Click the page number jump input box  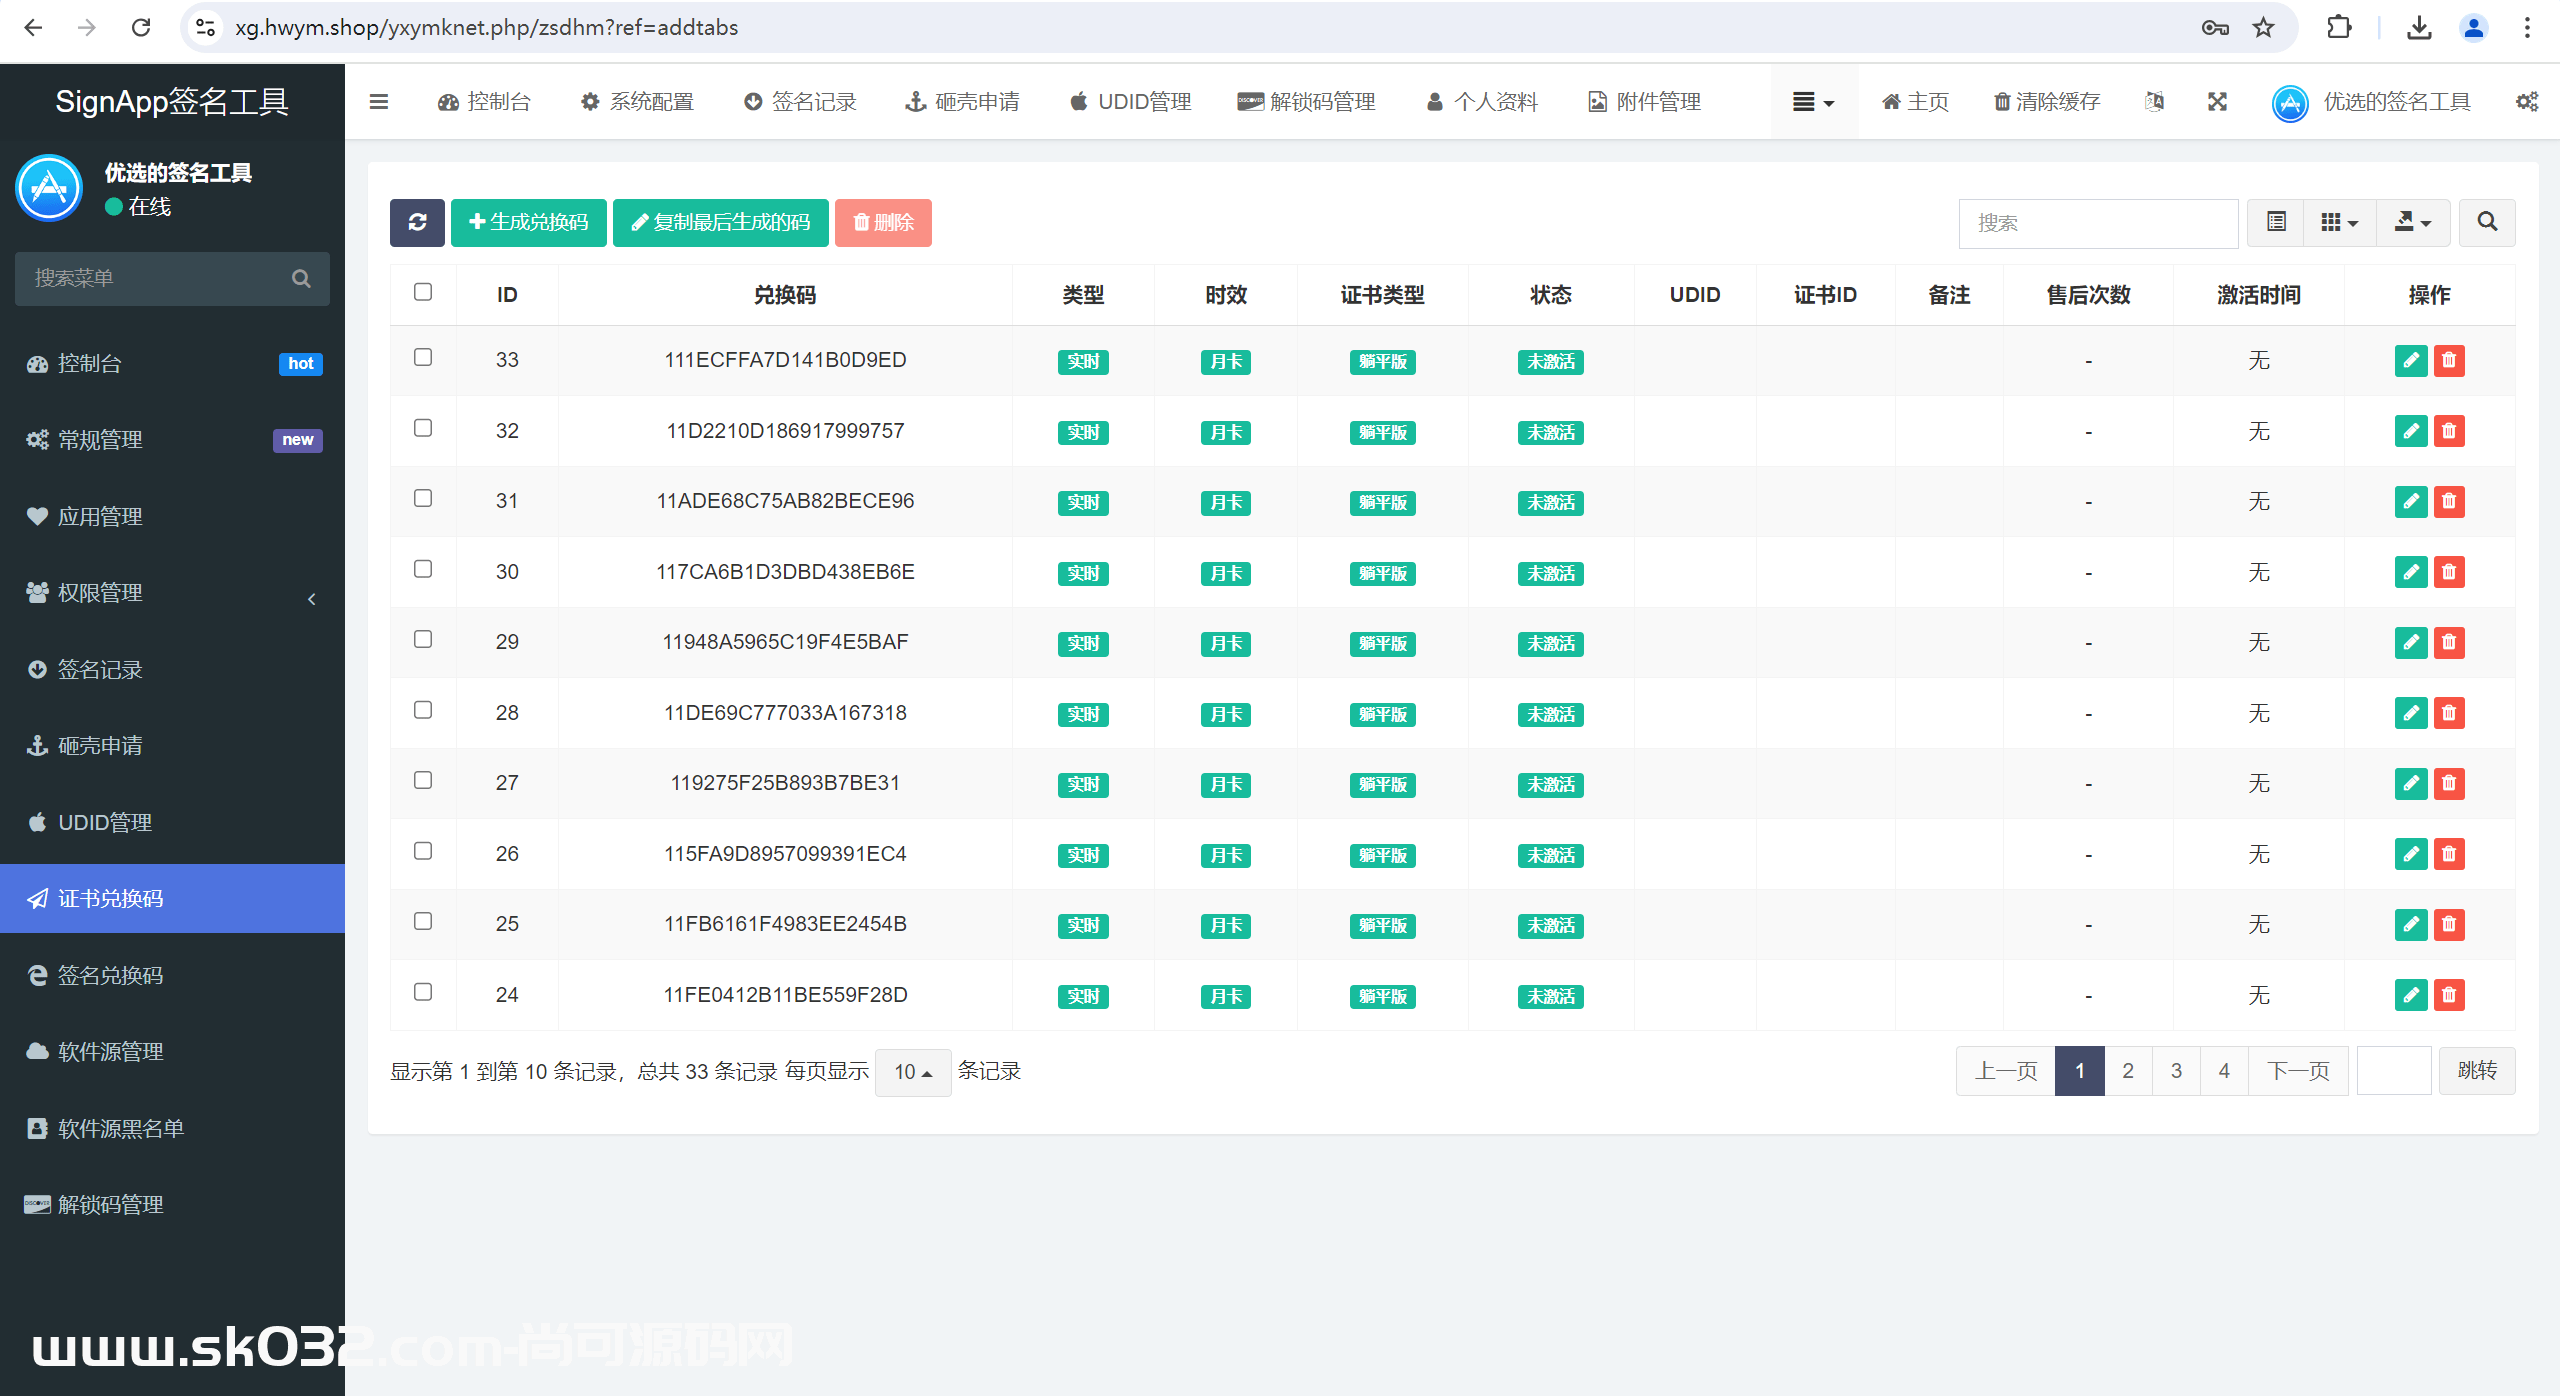click(2394, 1071)
